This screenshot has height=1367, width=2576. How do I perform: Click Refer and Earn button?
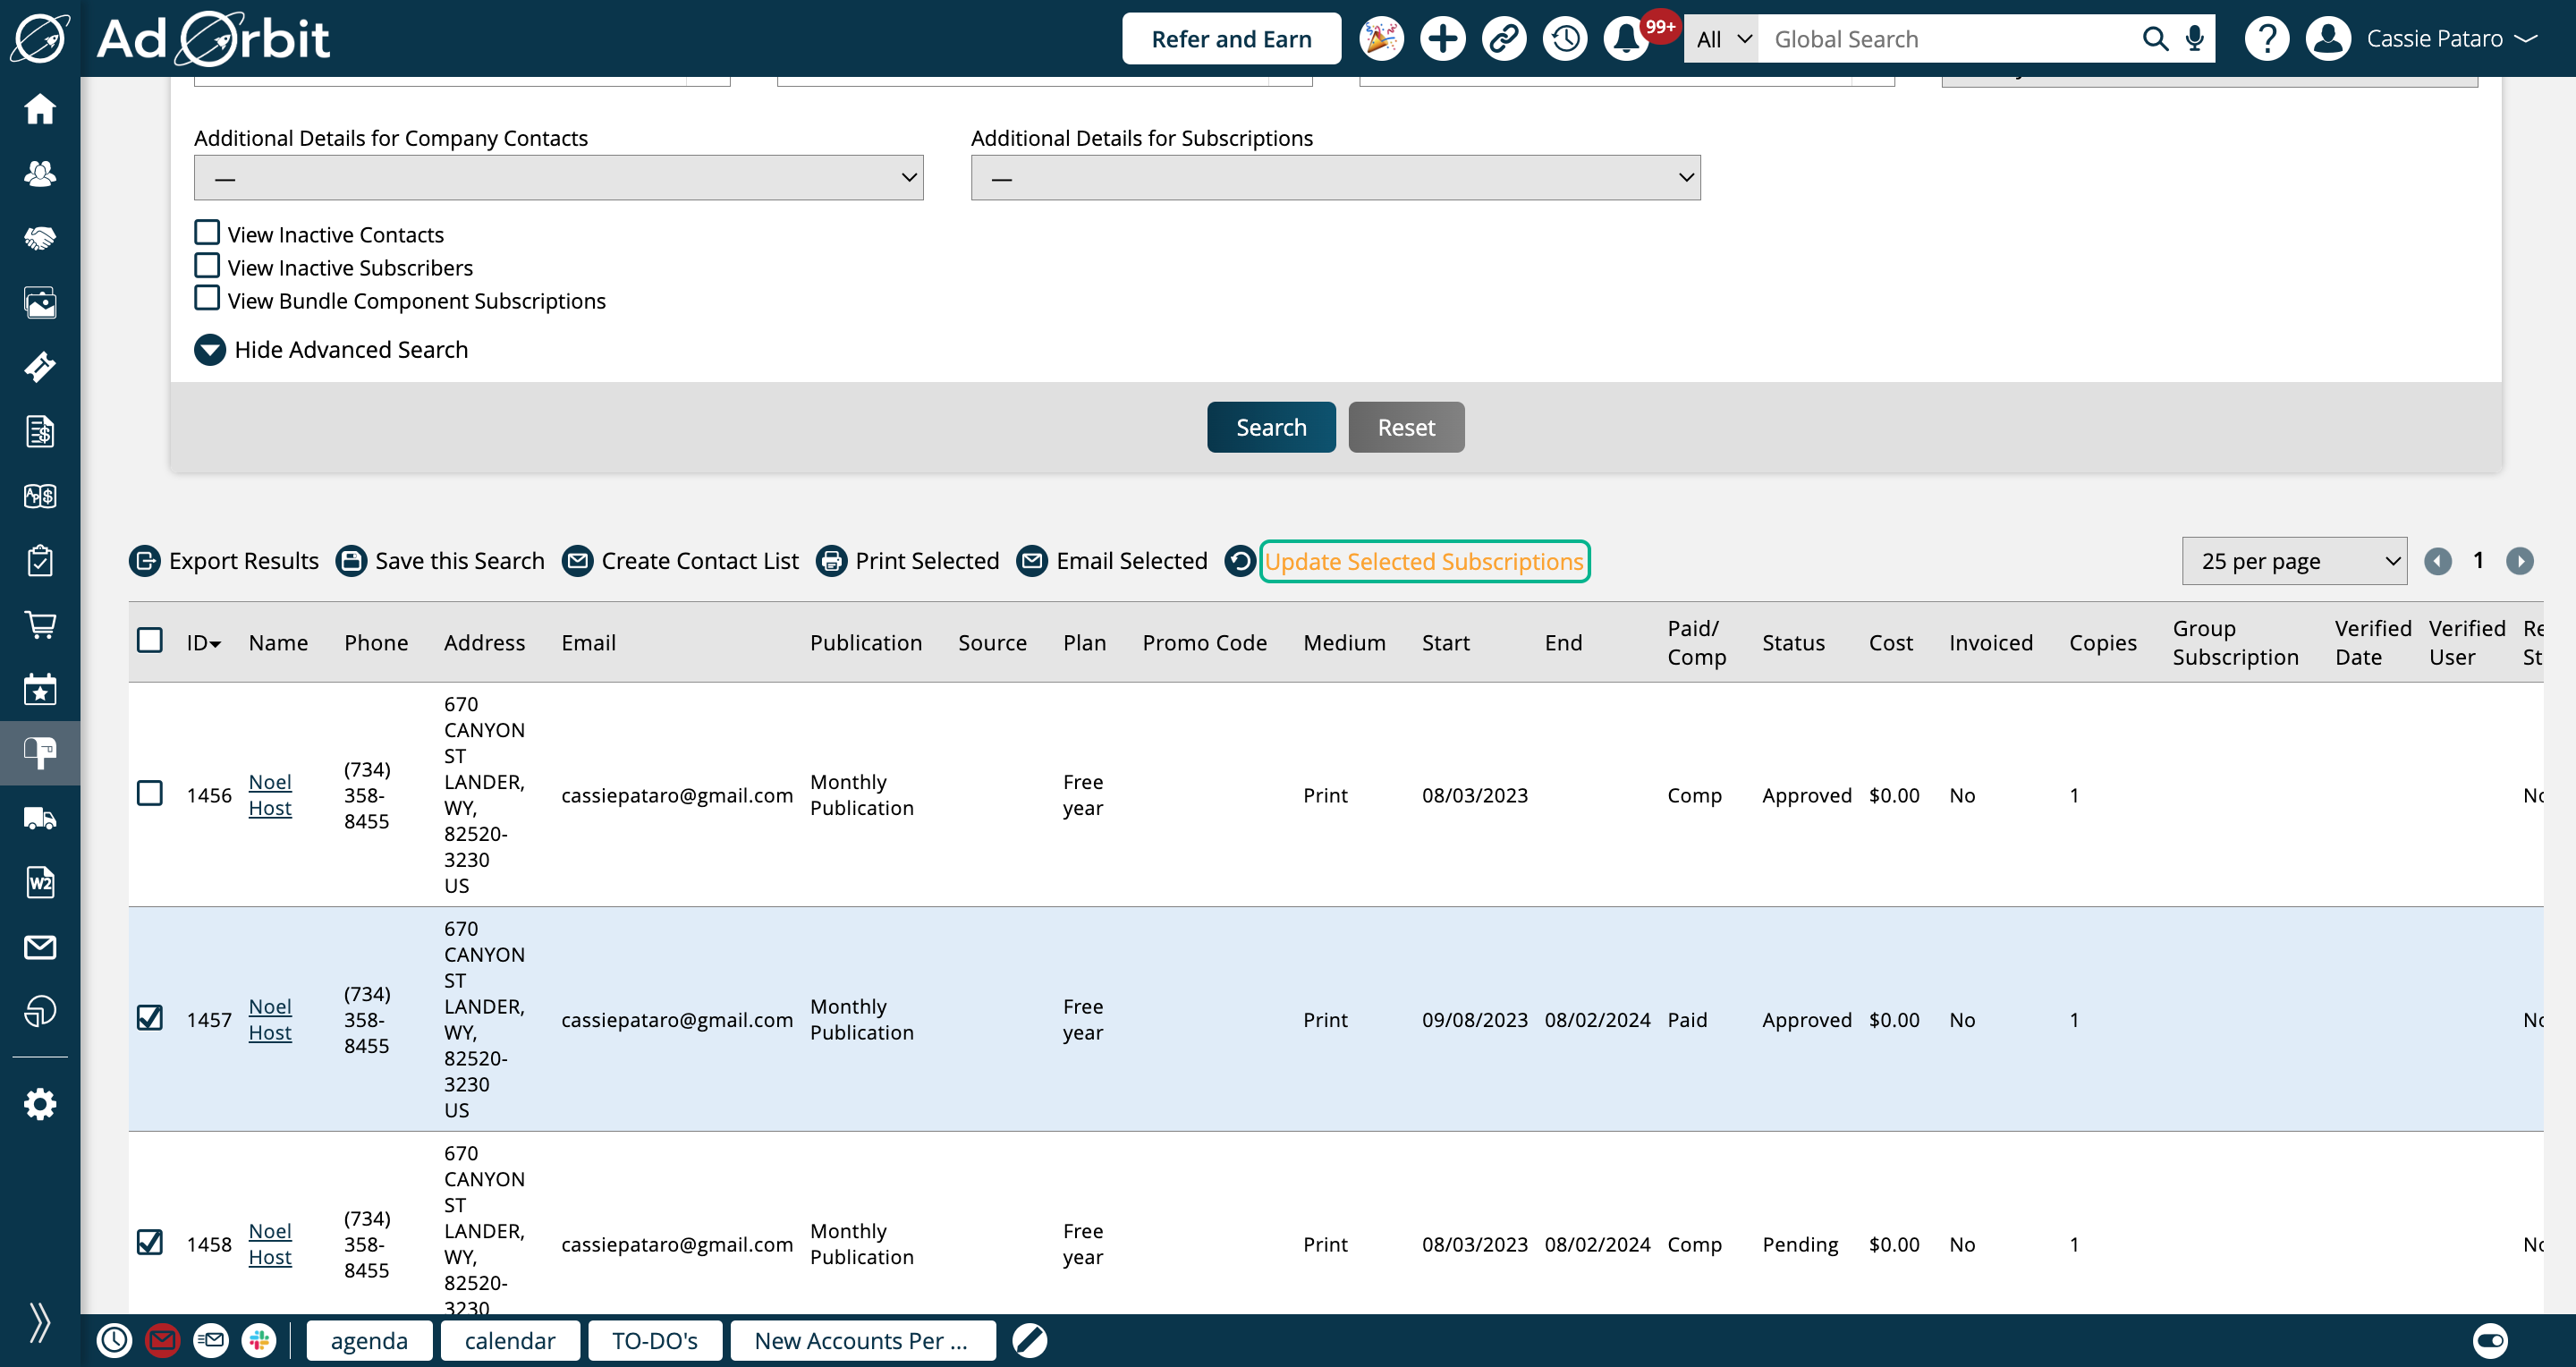click(x=1231, y=39)
